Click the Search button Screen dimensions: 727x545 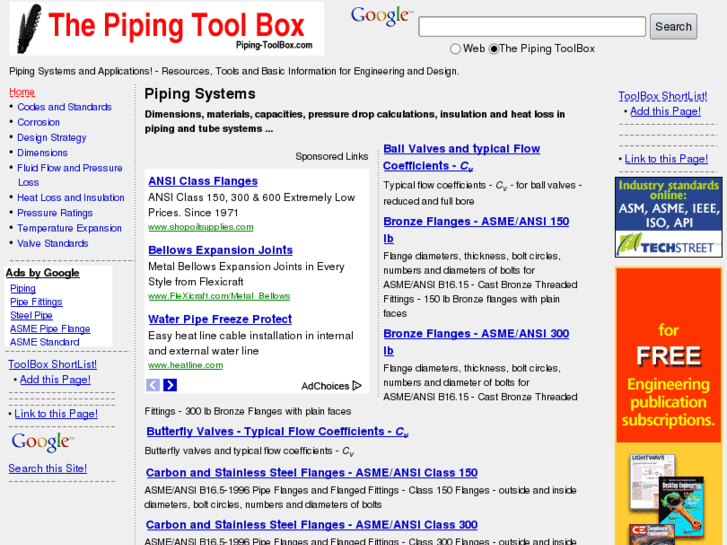(x=673, y=26)
